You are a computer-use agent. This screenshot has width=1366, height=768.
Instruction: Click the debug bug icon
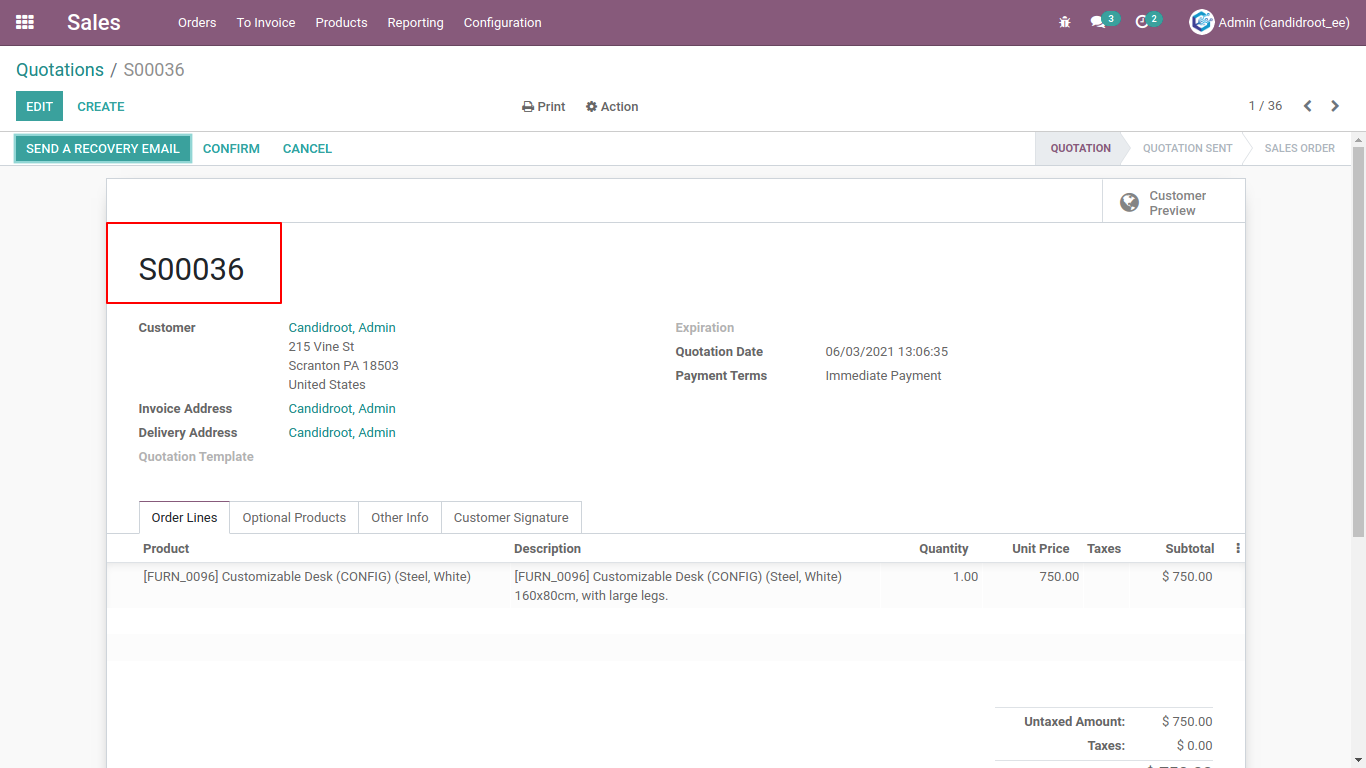(1064, 22)
